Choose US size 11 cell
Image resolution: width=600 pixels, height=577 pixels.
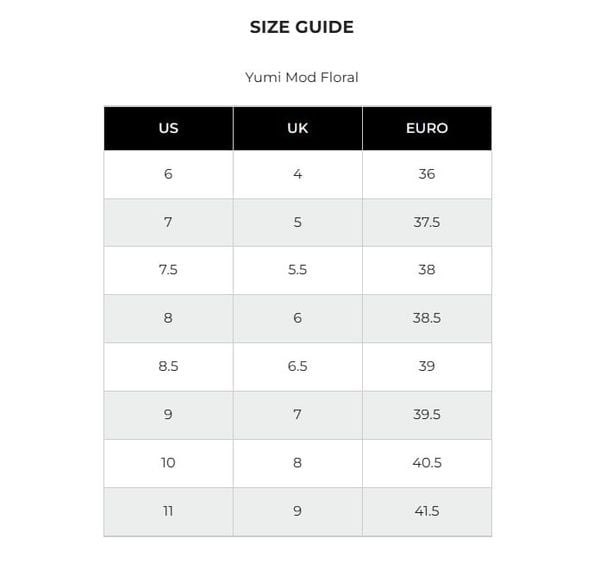(x=168, y=511)
